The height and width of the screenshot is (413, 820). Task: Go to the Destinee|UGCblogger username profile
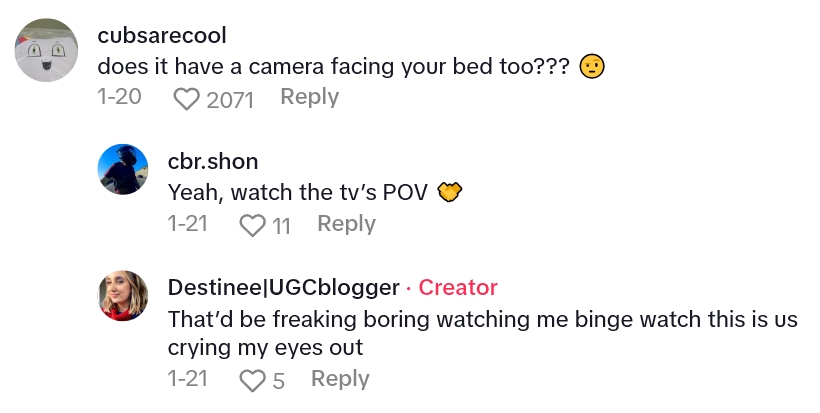284,288
